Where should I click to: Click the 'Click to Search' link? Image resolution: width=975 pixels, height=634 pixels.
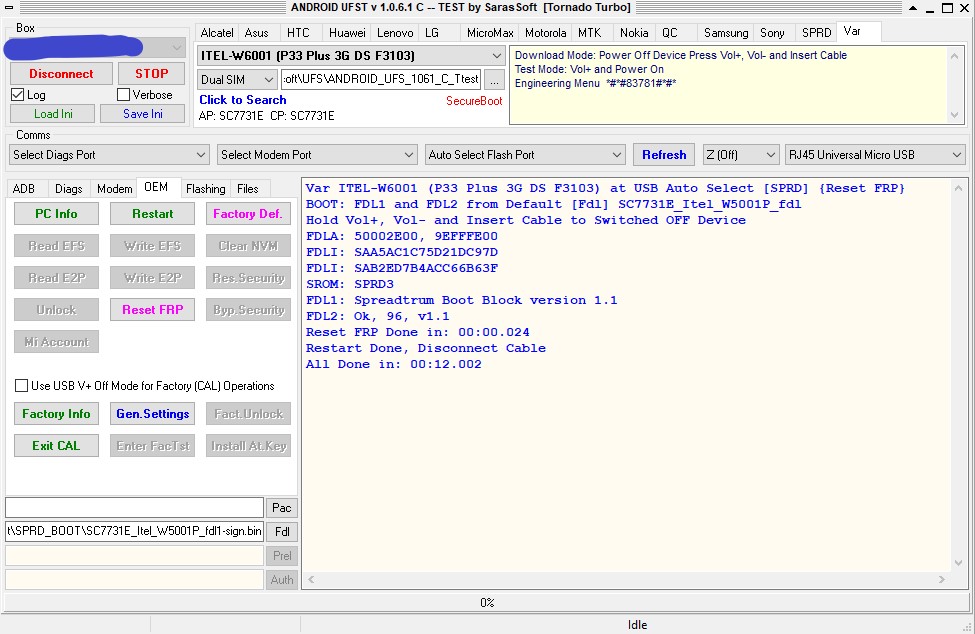coord(243,100)
